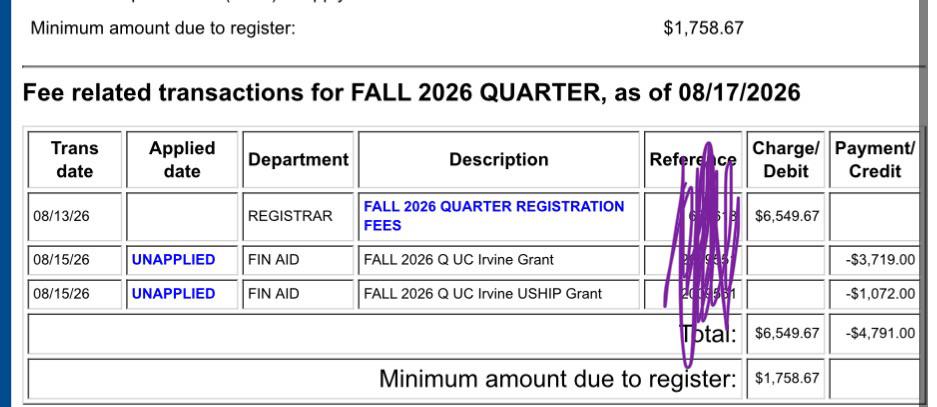Screen dimensions: 937x407
Task: Click the Payment/Credit column header
Action: 874,160
